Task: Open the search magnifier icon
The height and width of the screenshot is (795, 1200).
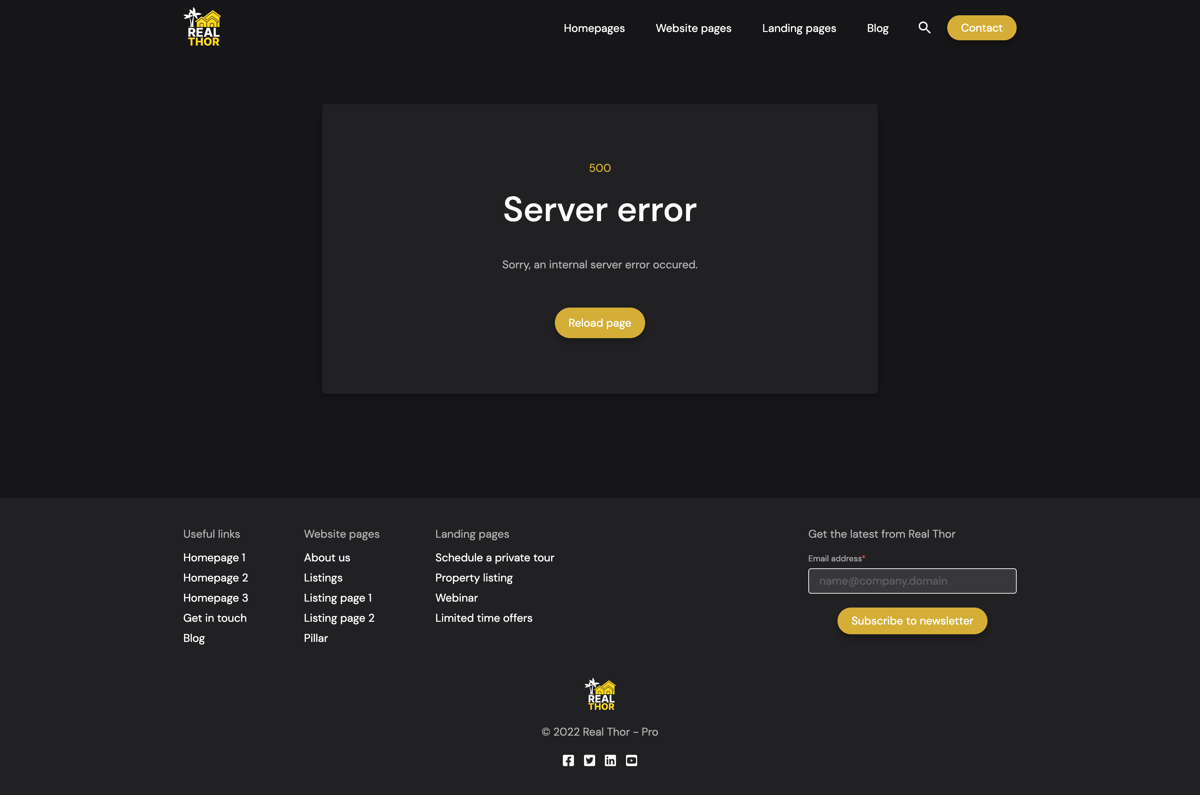Action: (924, 28)
